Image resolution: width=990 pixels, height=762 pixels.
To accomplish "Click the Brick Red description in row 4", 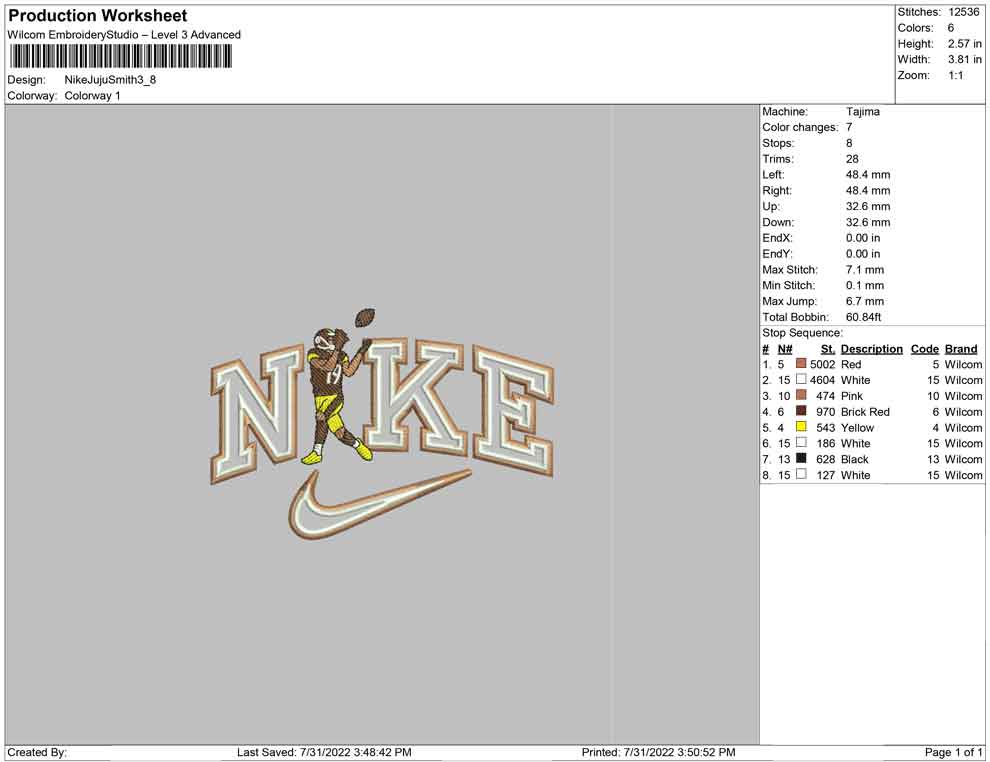I will tap(865, 411).
